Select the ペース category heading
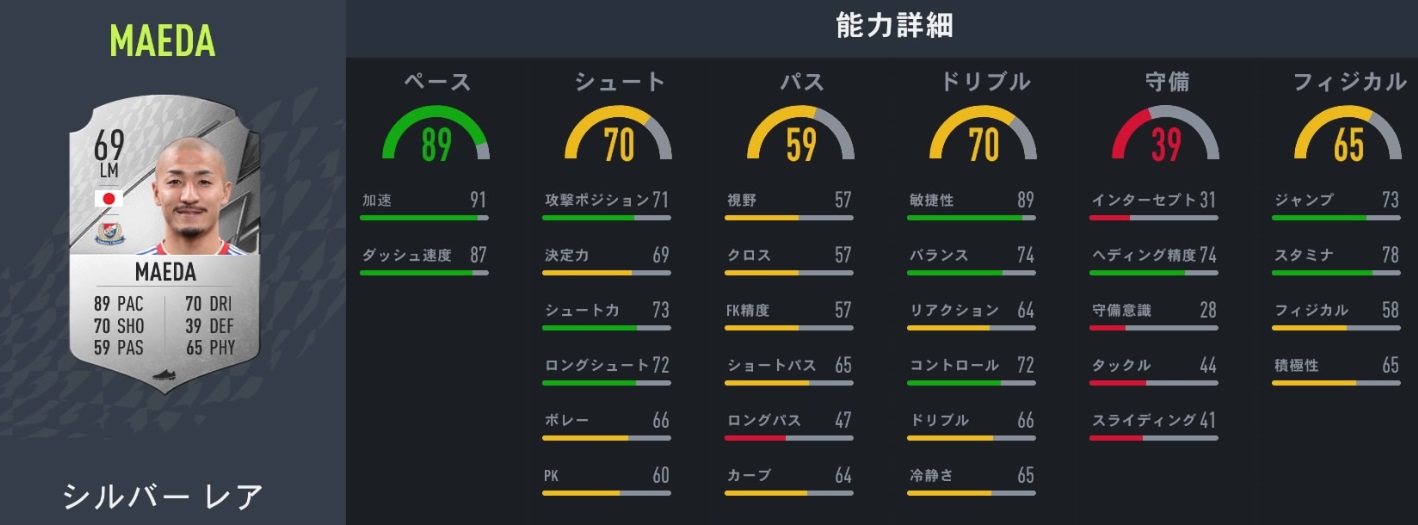Viewport: 1418px width, 525px height. tap(436, 82)
